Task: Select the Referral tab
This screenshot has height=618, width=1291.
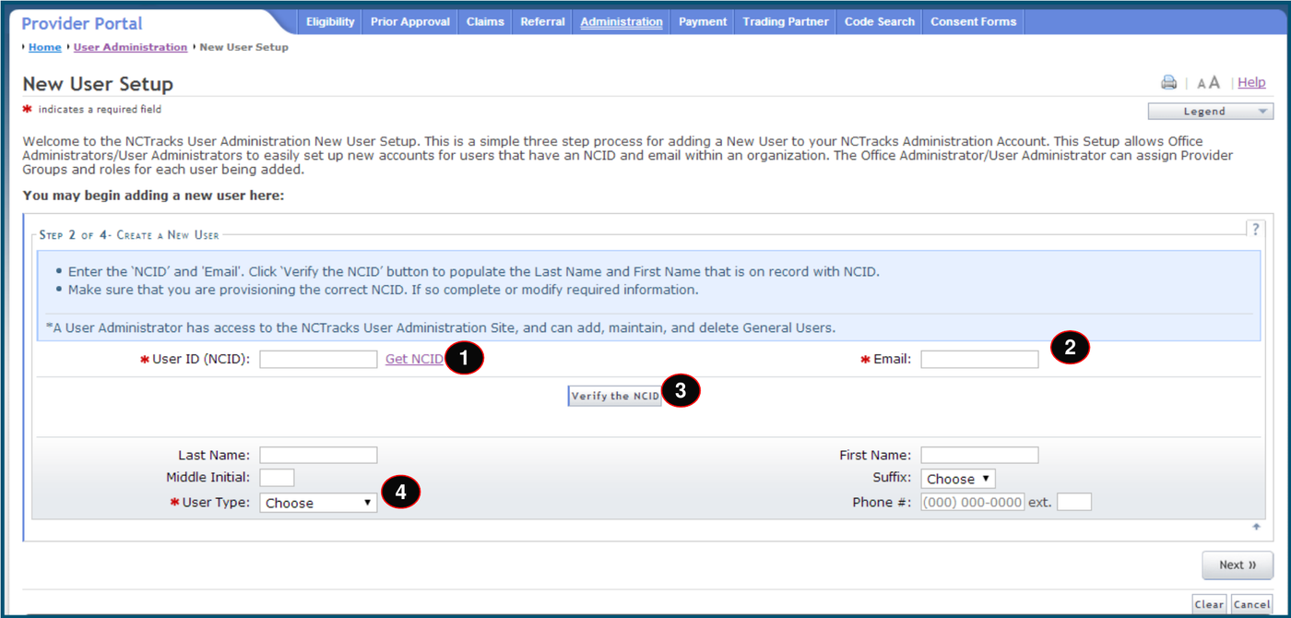Action: pos(542,22)
